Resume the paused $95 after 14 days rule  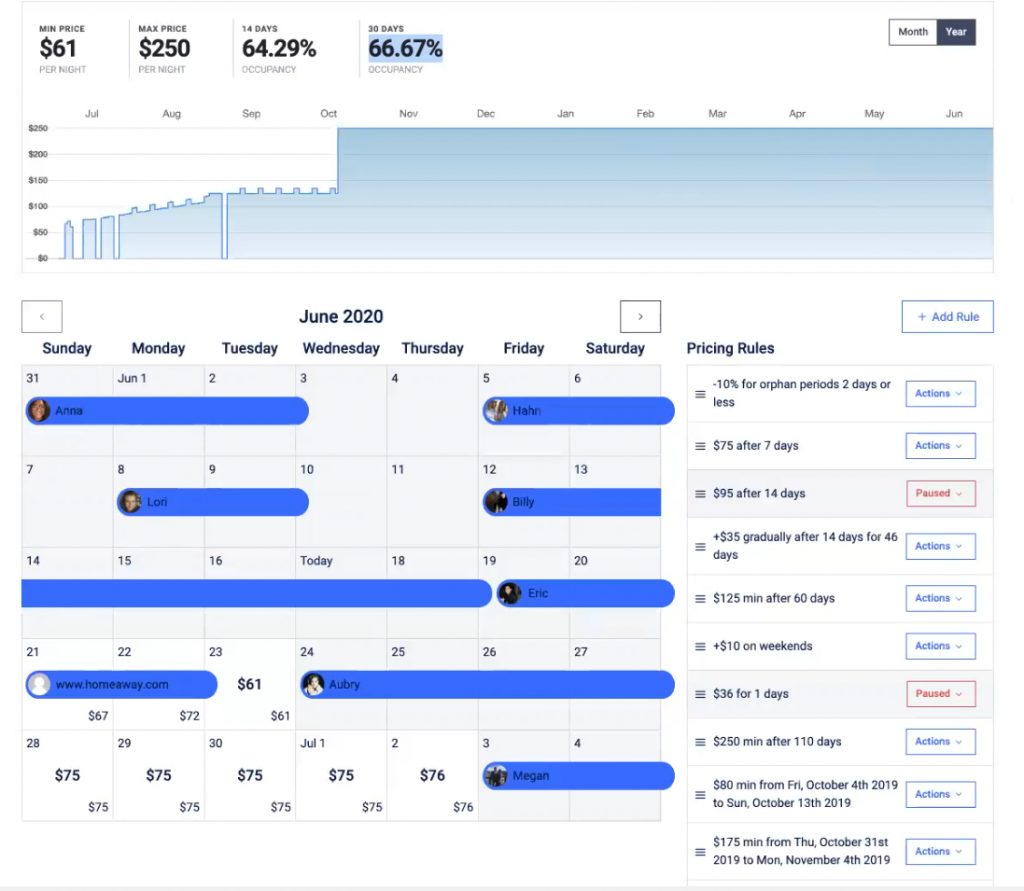pos(940,493)
